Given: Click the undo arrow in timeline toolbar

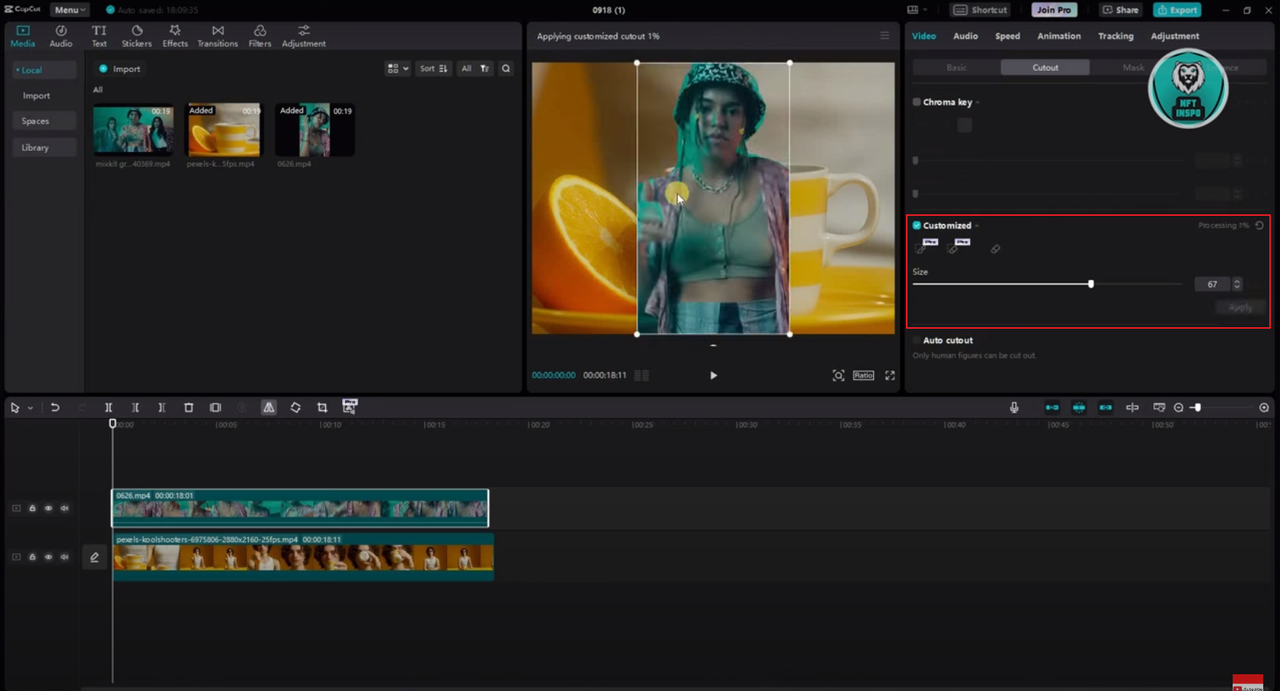Looking at the screenshot, I should [x=55, y=408].
